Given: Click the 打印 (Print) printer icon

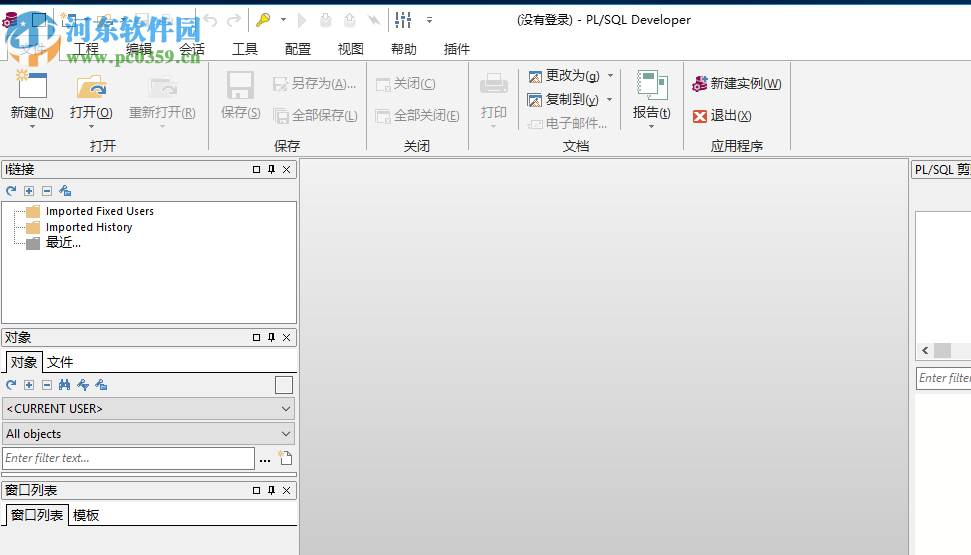Looking at the screenshot, I should pyautogui.click(x=494, y=84).
